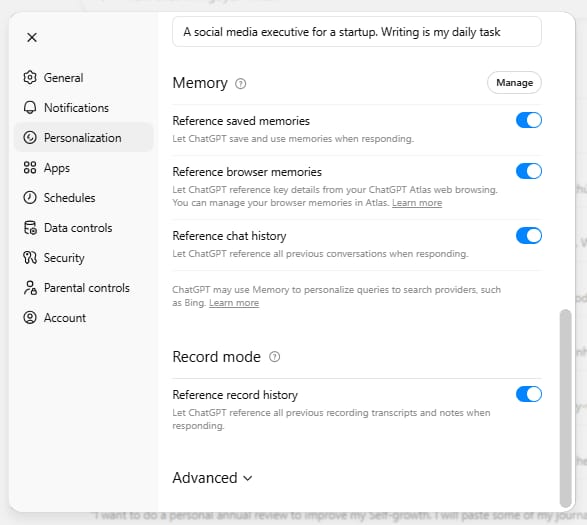
Task: Click the Memory section heading
Action: pyautogui.click(x=200, y=83)
